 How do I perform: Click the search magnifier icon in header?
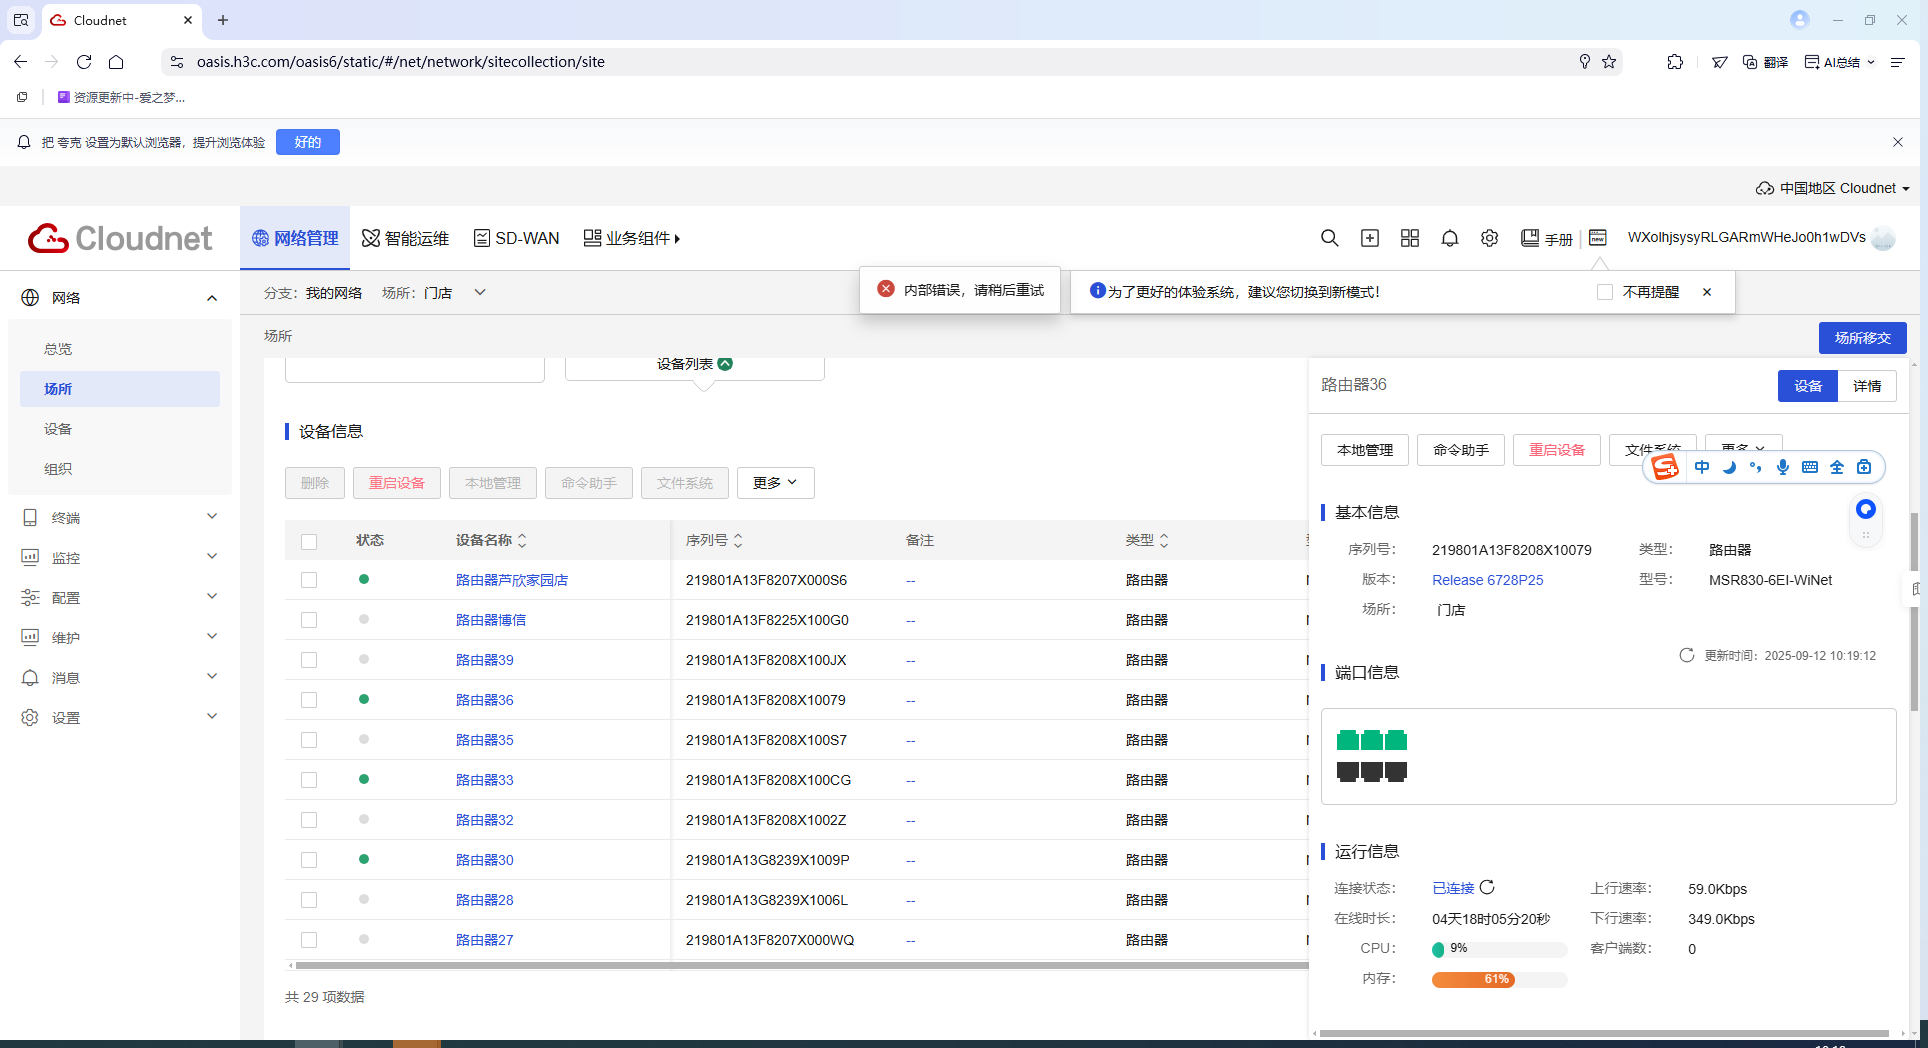[1329, 238]
